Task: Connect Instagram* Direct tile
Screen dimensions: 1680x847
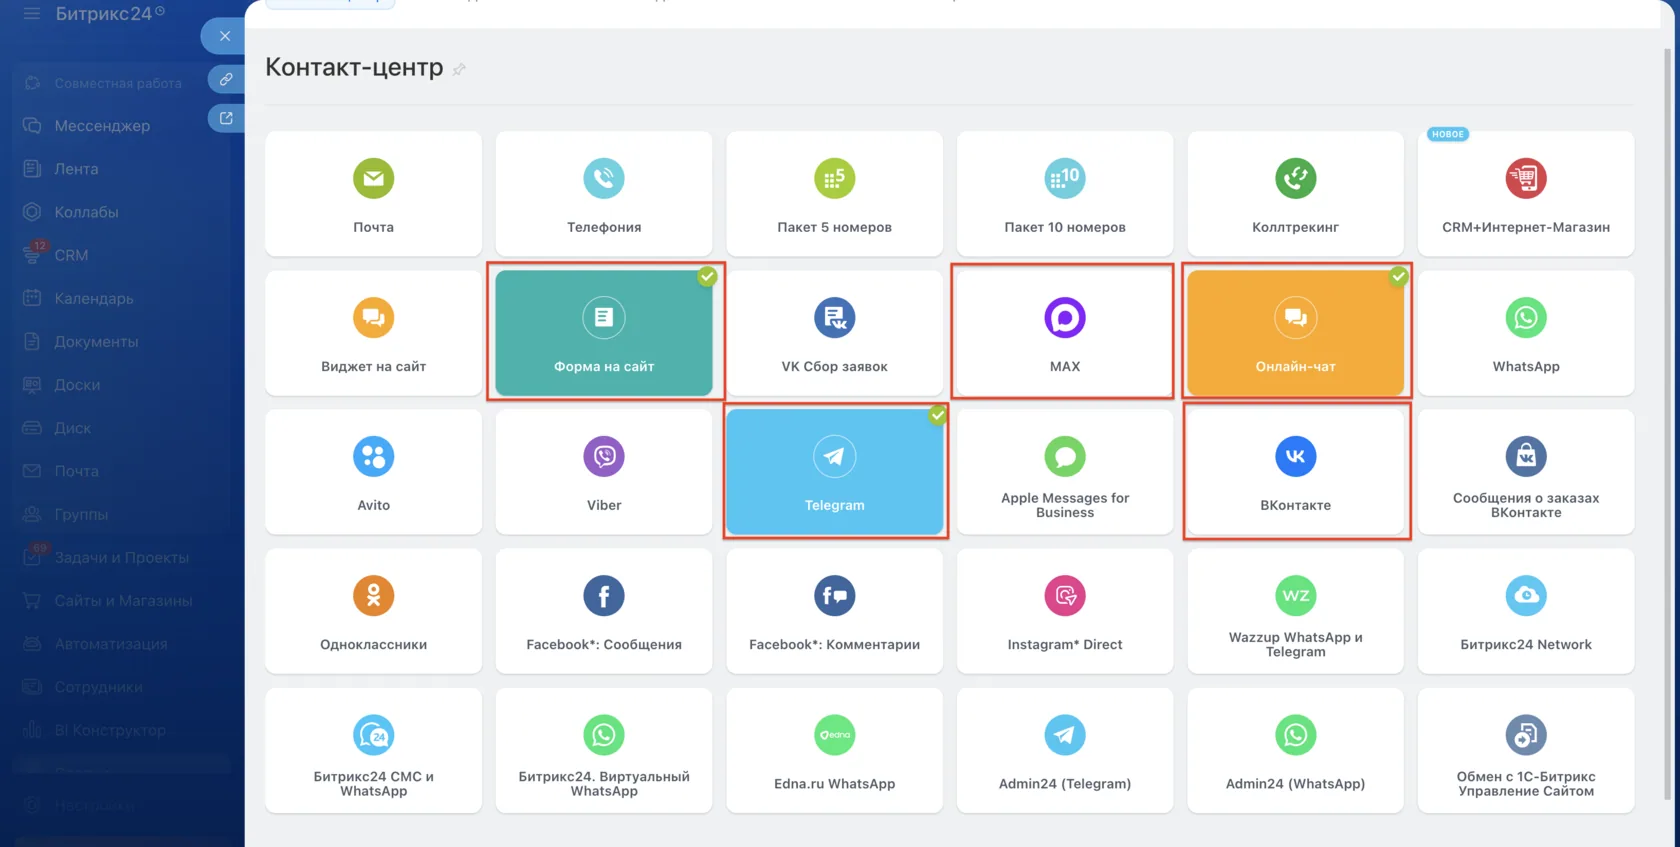Action: point(1065,610)
